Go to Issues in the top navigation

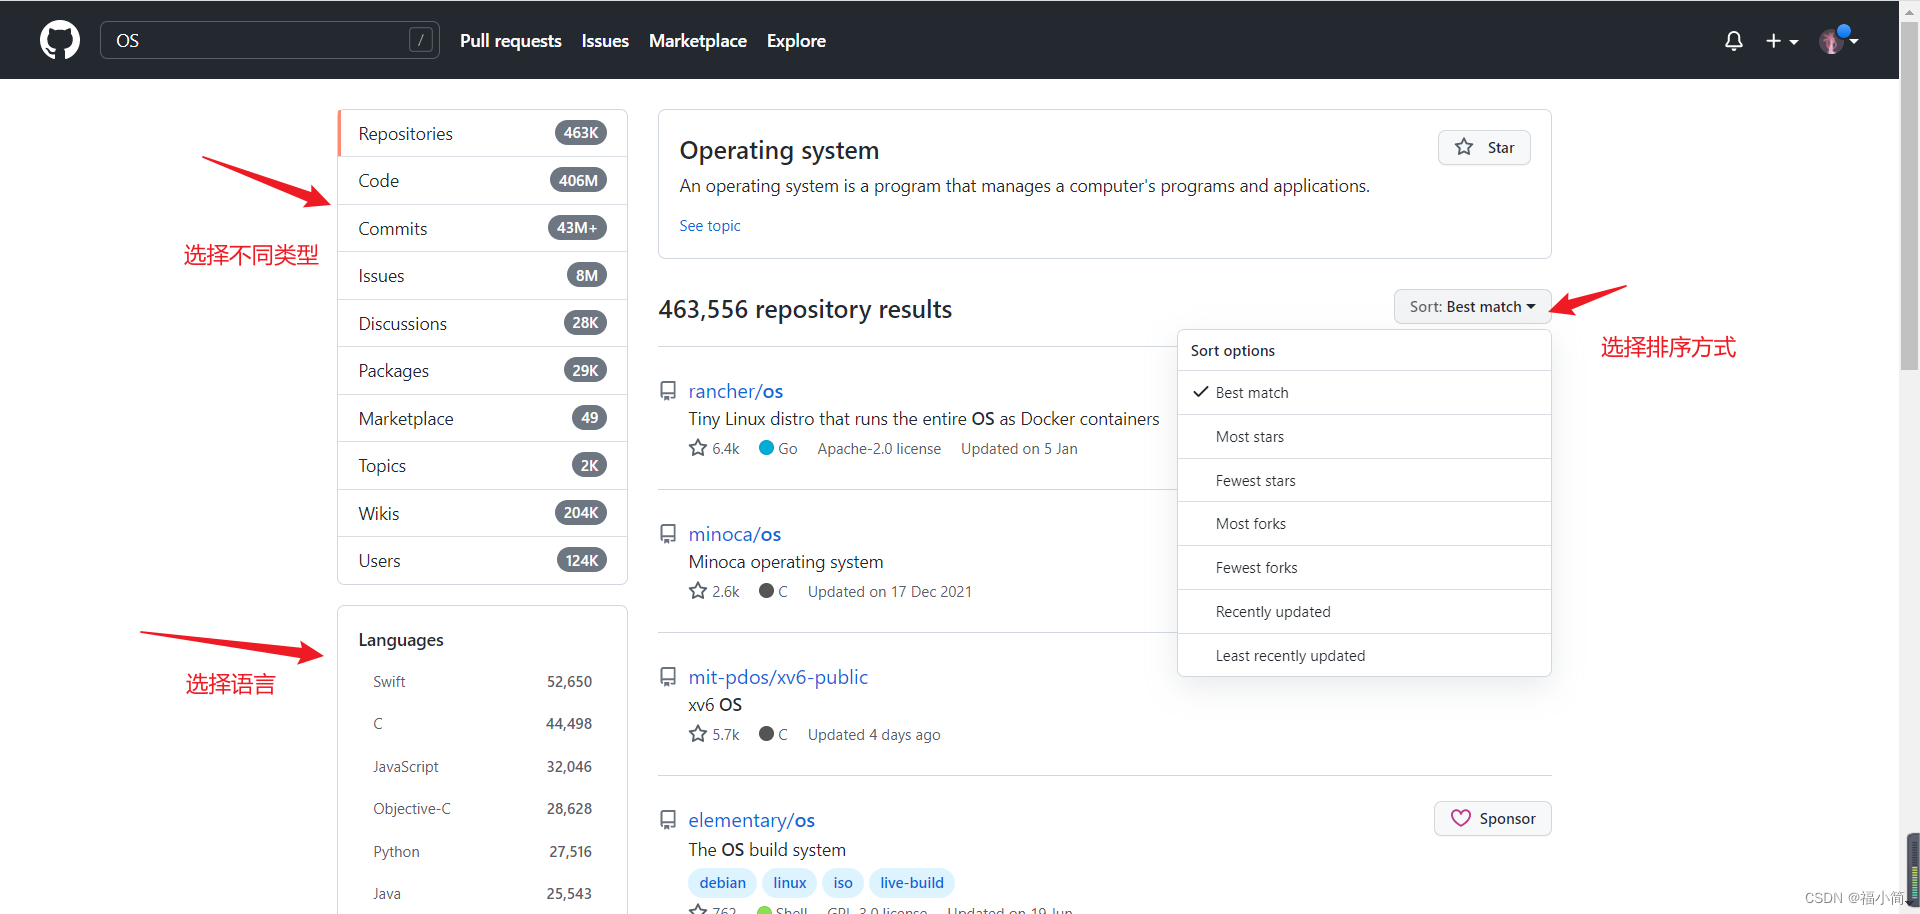pyautogui.click(x=605, y=41)
